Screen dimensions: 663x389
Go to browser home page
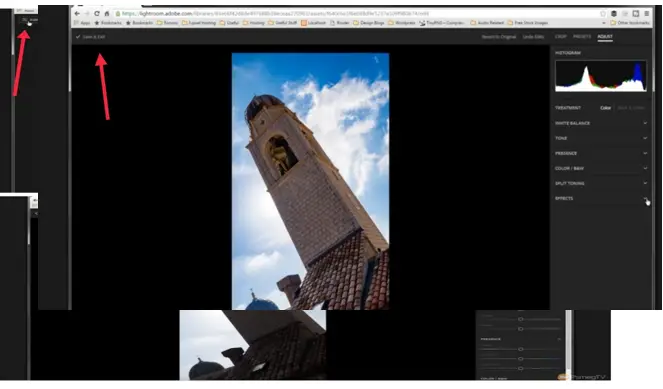coord(107,14)
